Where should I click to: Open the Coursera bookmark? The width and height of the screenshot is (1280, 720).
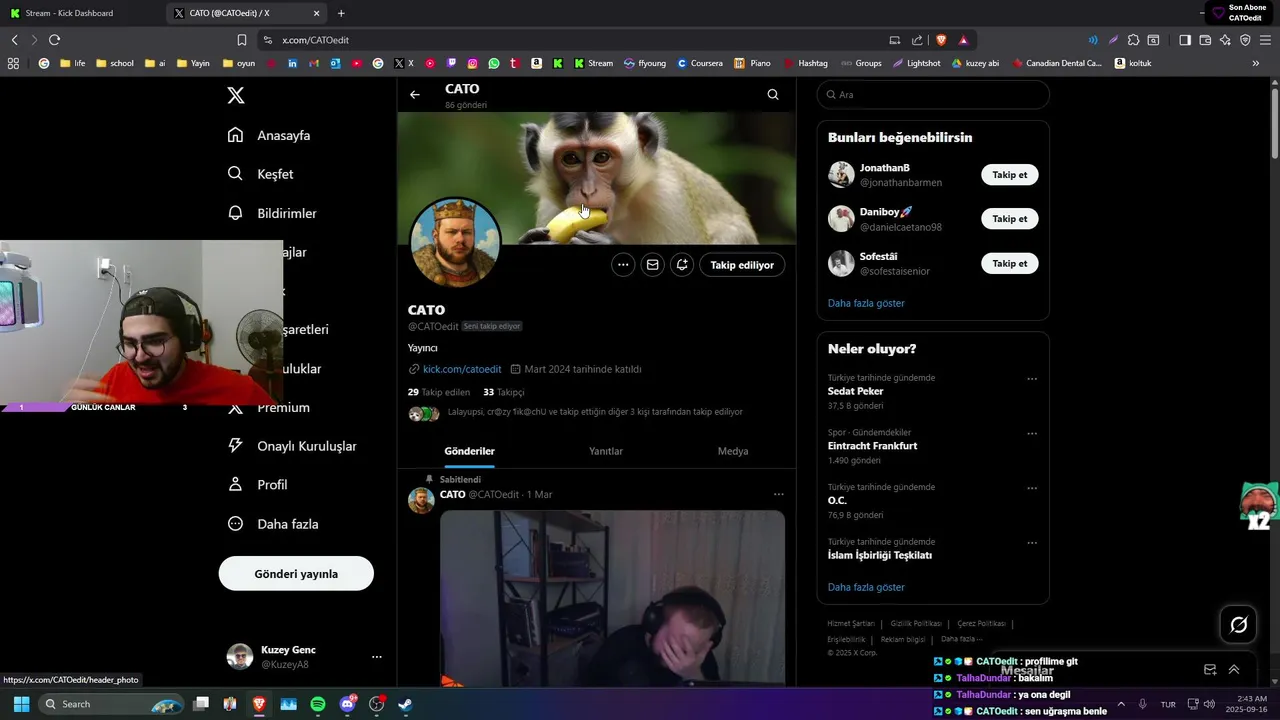pos(700,63)
